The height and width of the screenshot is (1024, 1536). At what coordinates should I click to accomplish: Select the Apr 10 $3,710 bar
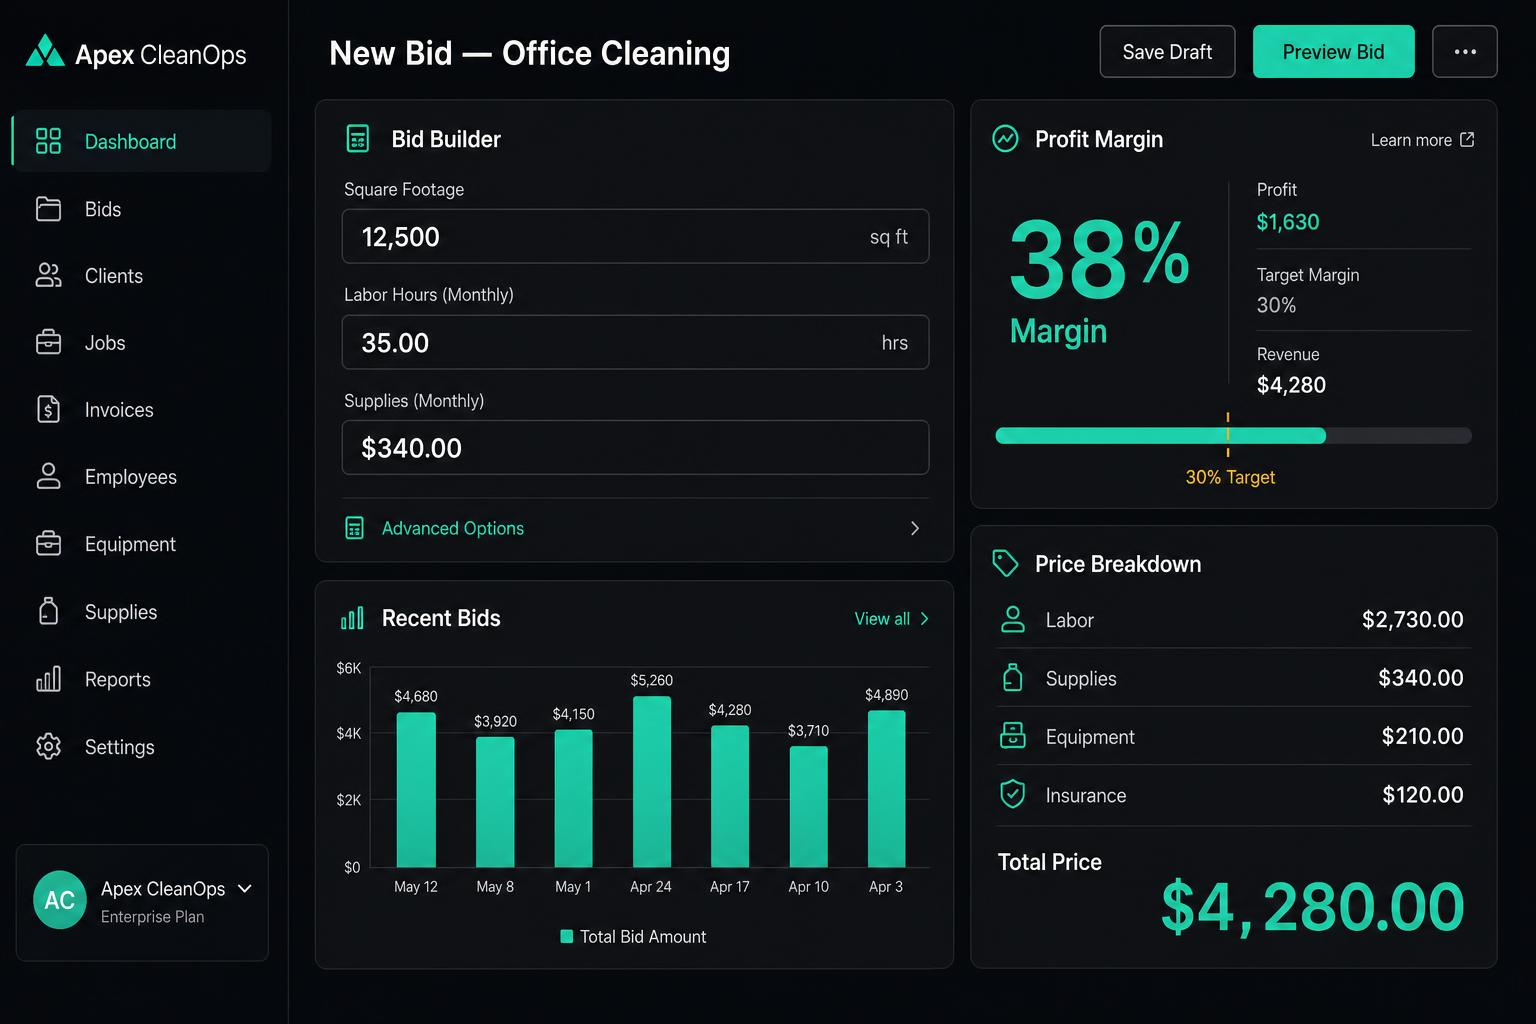[x=808, y=806]
